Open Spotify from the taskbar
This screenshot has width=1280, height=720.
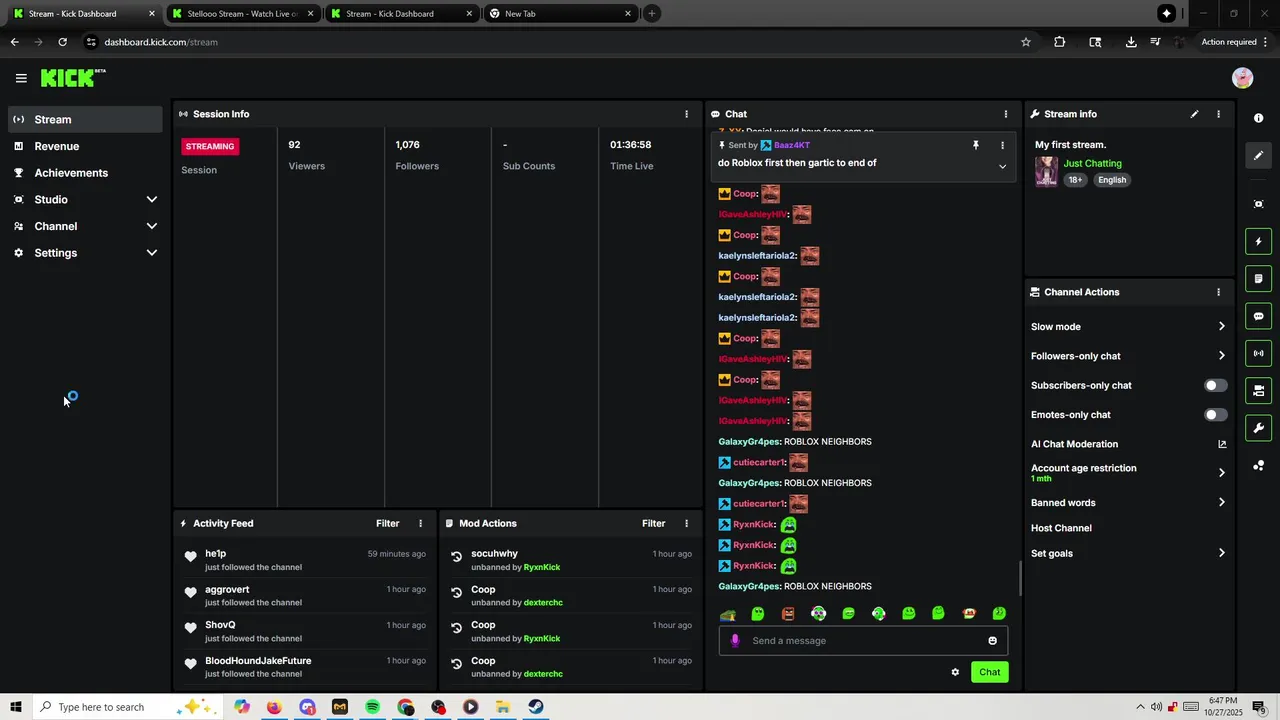point(372,707)
